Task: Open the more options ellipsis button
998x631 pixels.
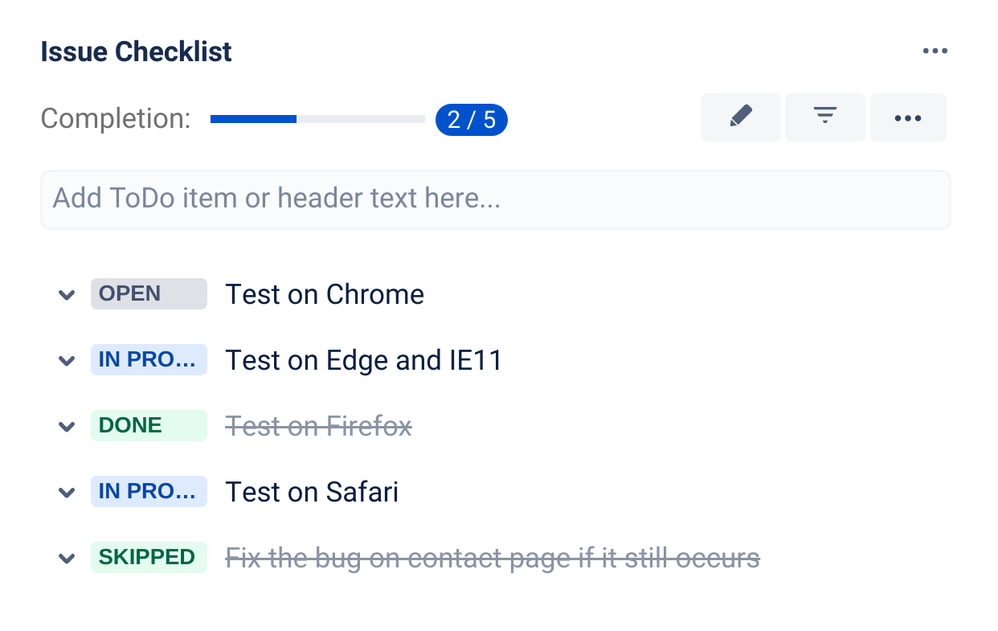Action: tap(907, 117)
